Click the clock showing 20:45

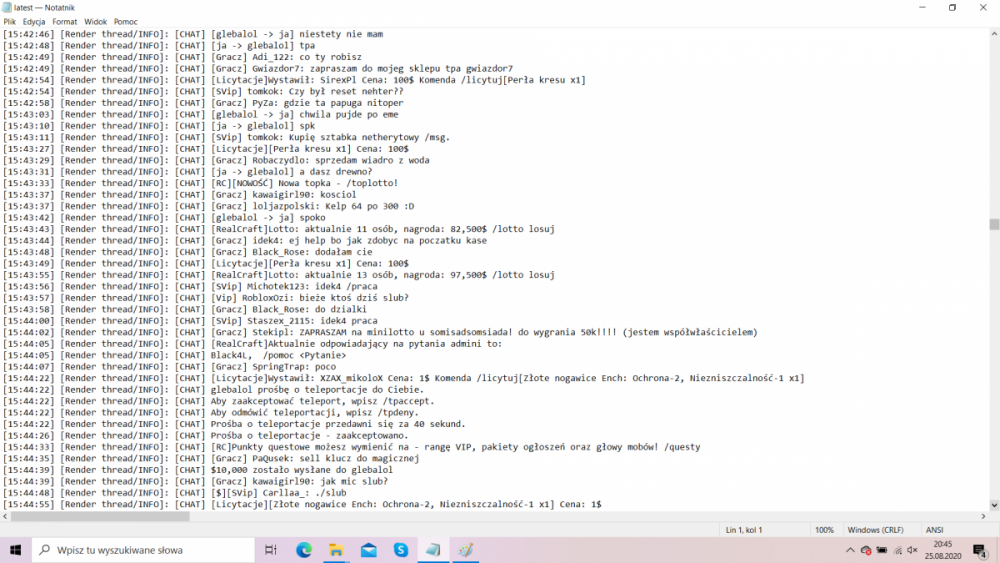pos(945,550)
